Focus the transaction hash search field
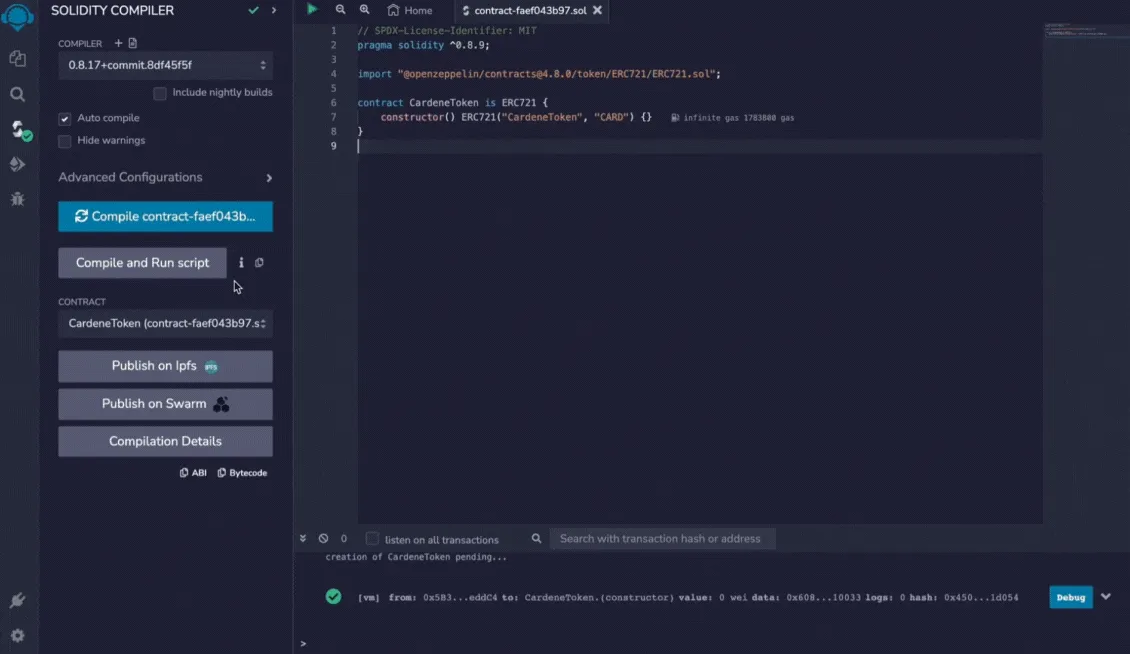The width and height of the screenshot is (1130, 654). pos(662,539)
